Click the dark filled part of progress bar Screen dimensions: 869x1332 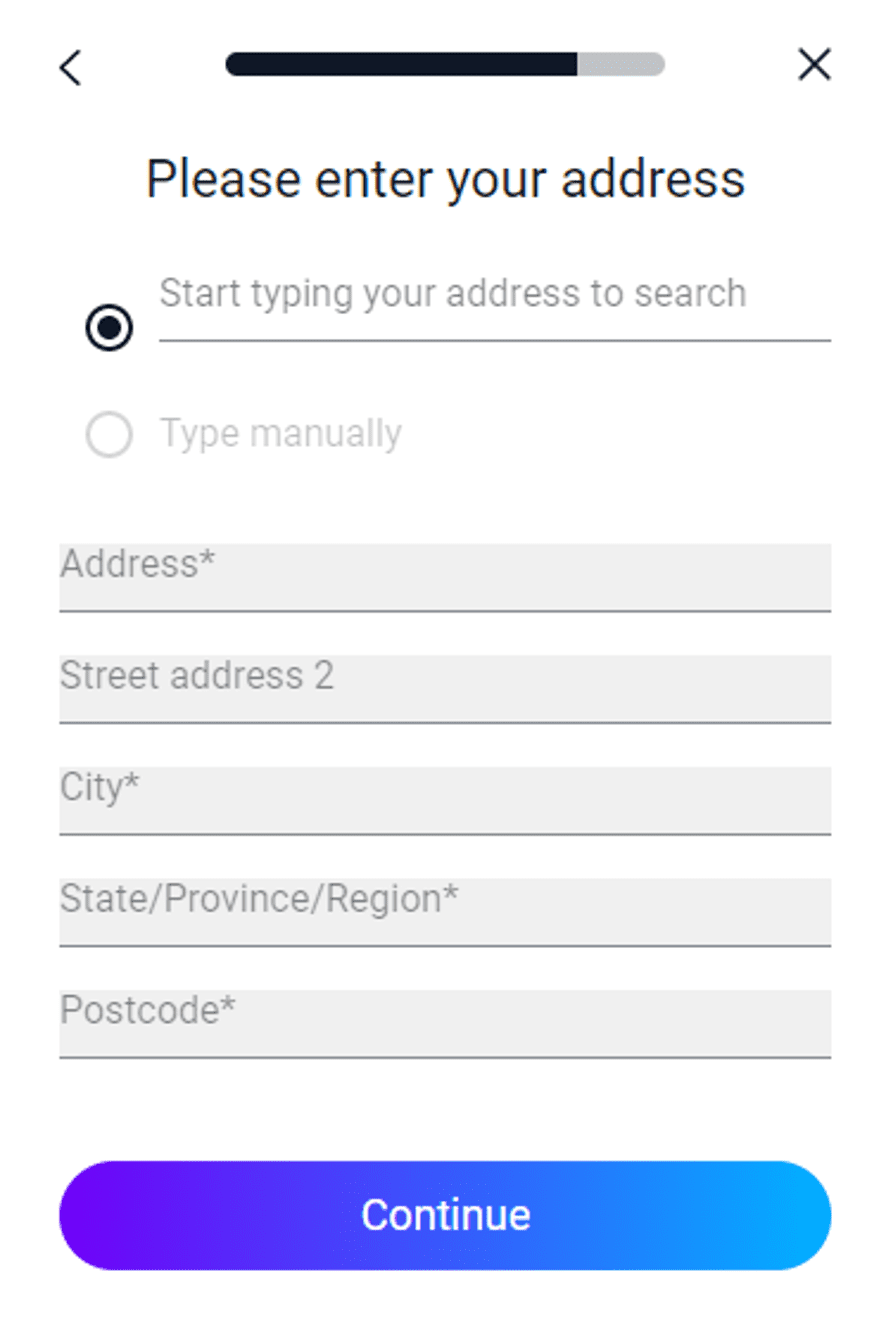pos(400,65)
